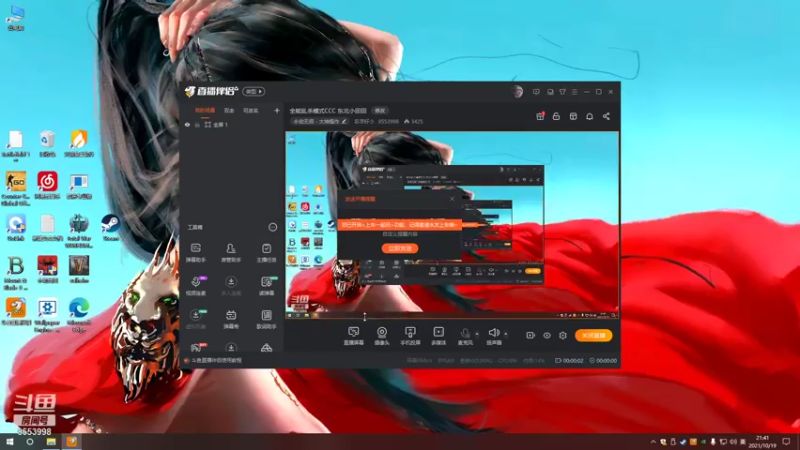Open Microsoft Edge desktop shortcut

(x=79, y=315)
